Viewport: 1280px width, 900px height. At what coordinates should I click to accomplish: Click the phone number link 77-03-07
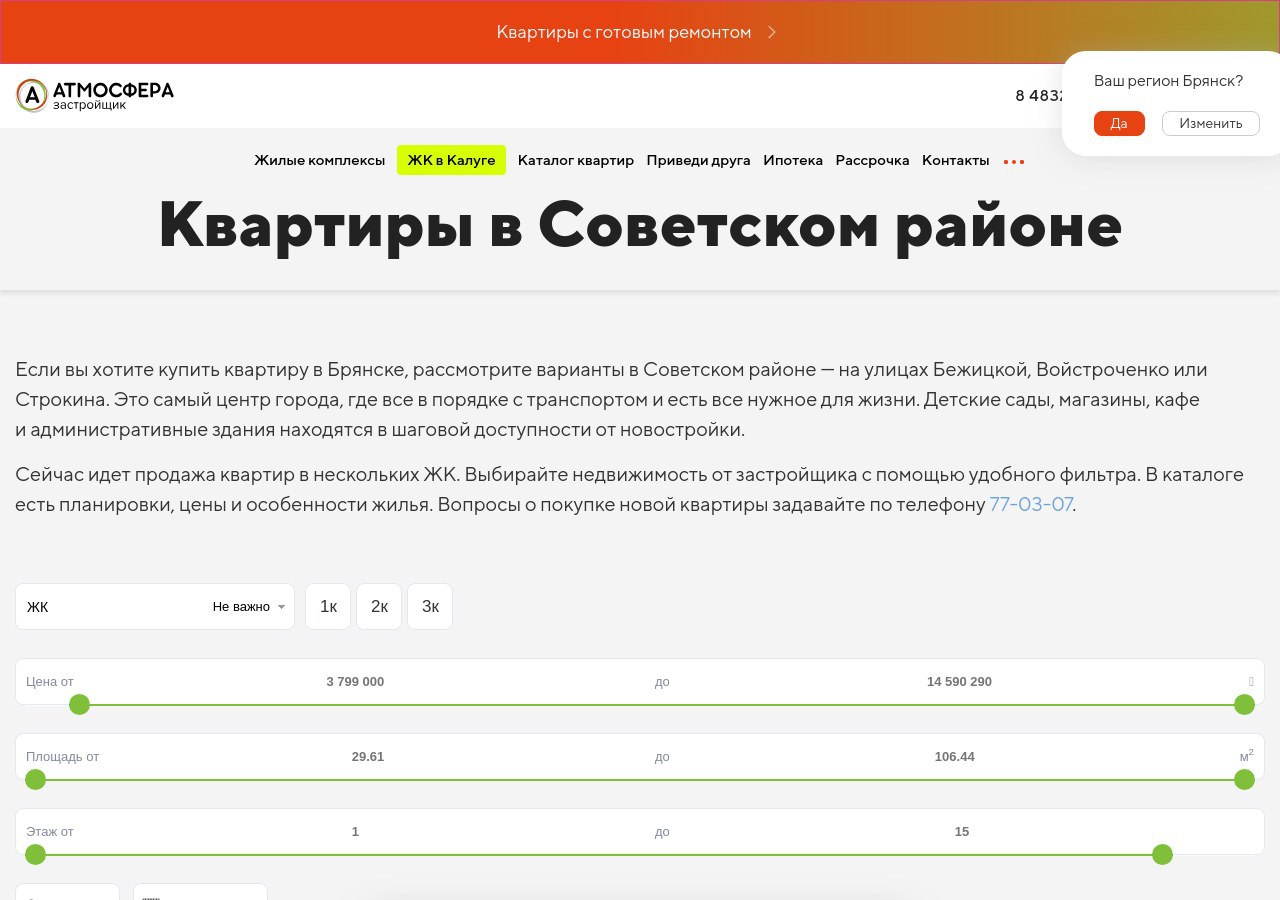pos(1030,504)
